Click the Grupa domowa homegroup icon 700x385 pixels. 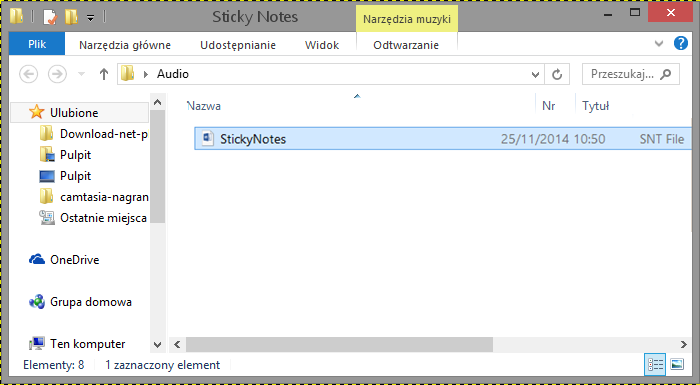tap(37, 302)
